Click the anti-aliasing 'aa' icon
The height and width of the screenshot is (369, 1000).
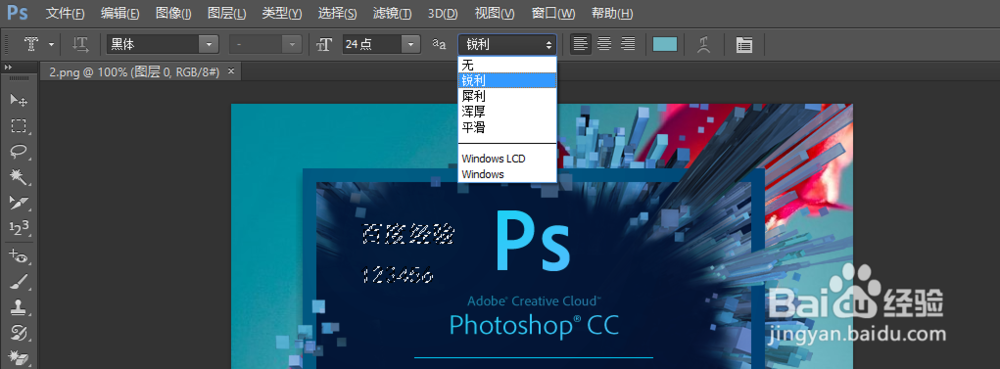click(439, 44)
